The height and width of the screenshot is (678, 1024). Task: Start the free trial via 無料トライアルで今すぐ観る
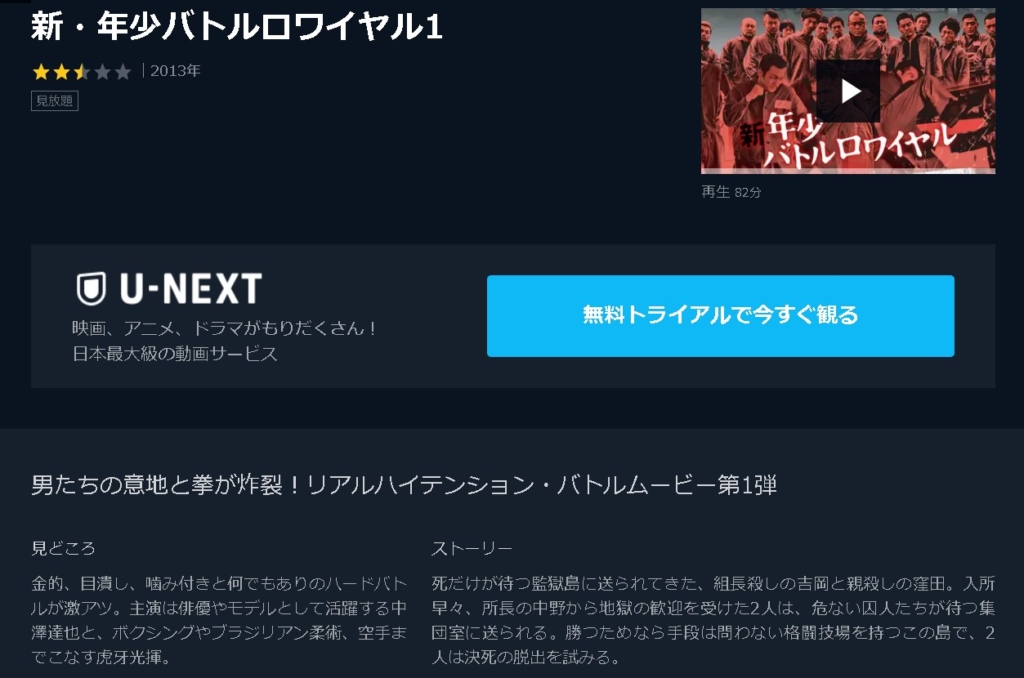click(720, 315)
